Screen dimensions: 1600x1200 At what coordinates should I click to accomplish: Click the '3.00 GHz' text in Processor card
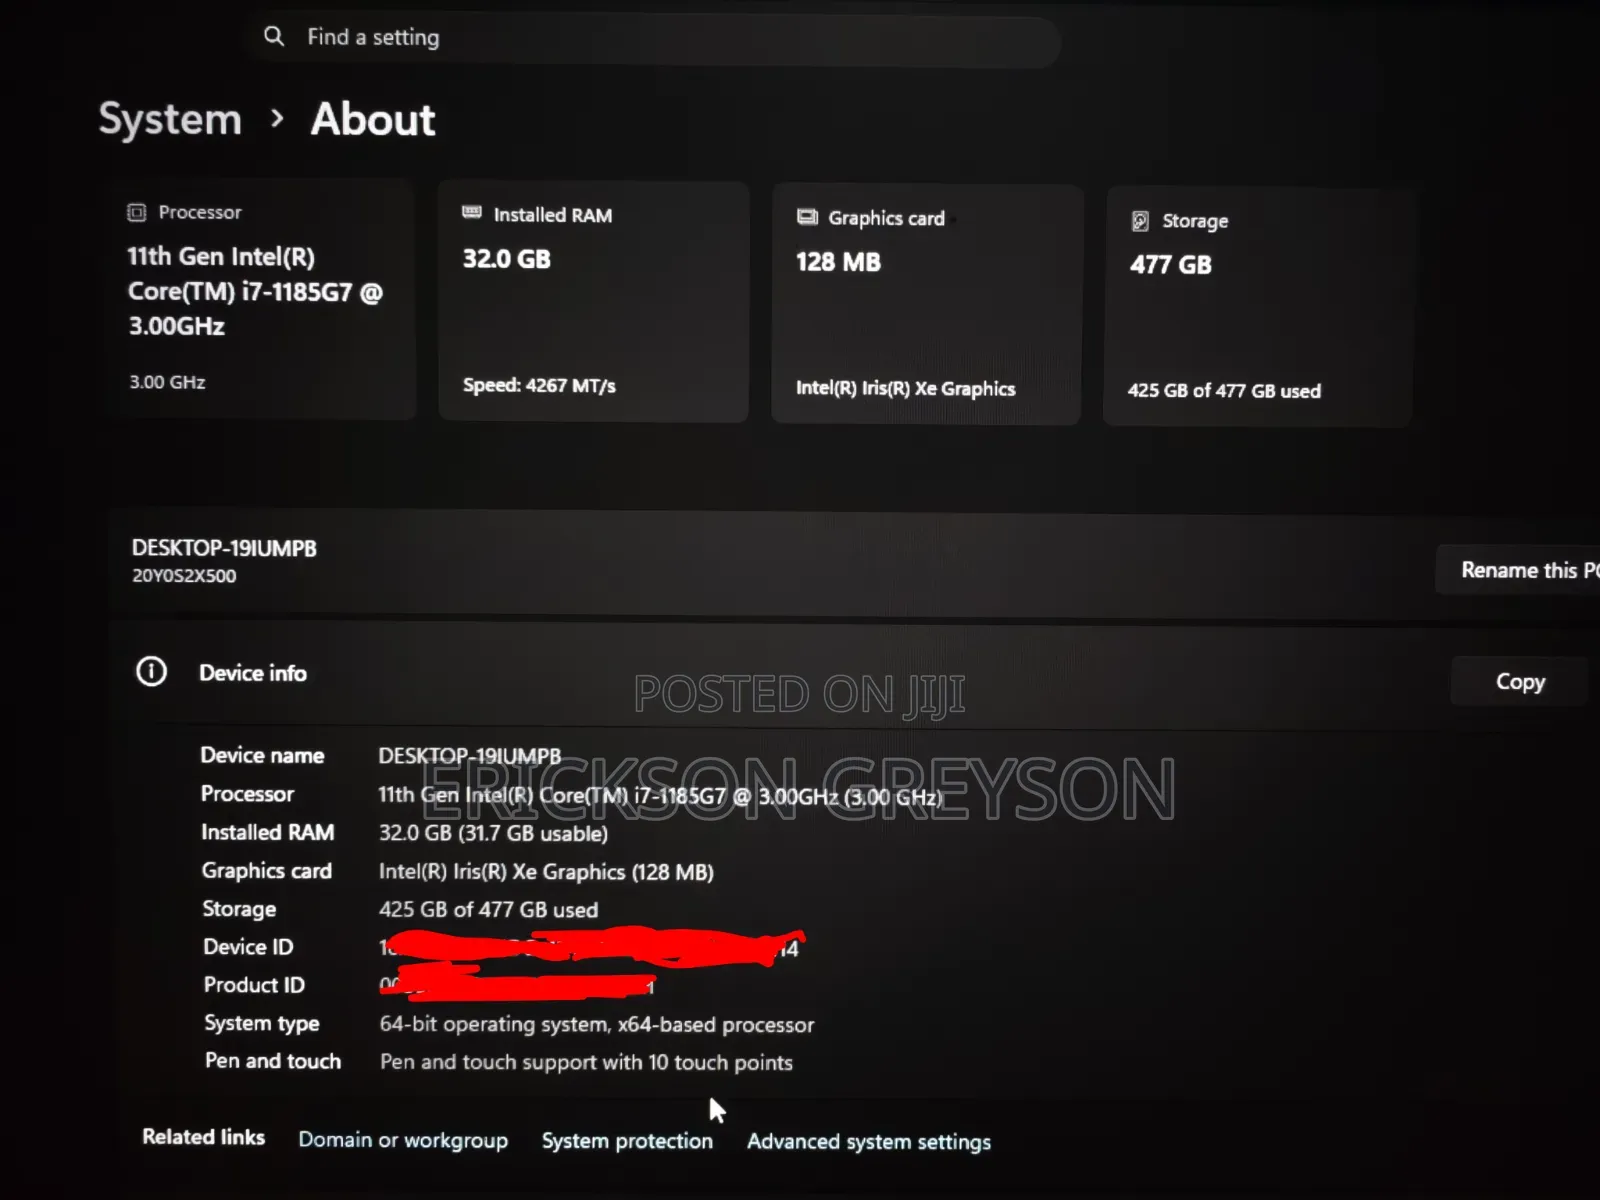click(x=167, y=382)
